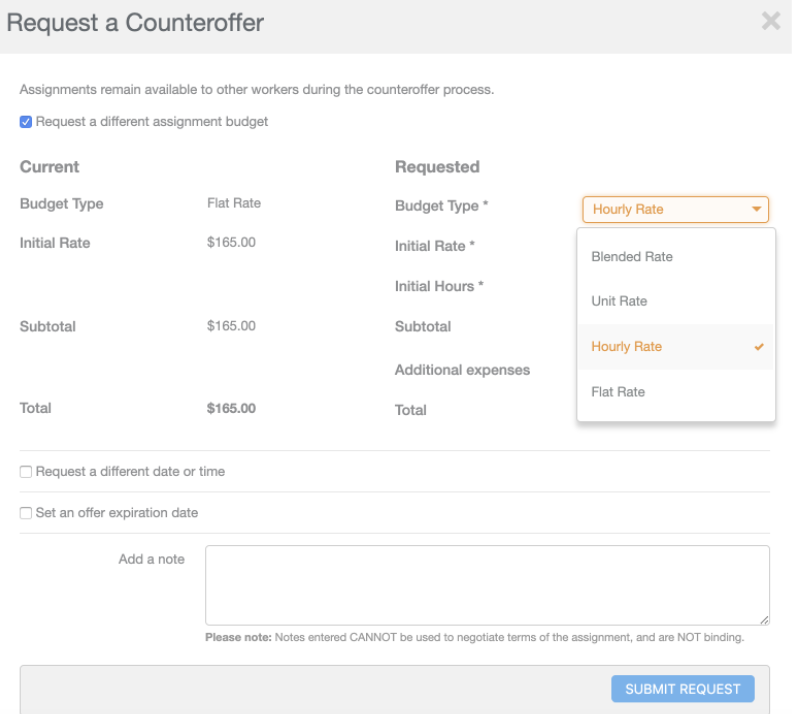Select Blended Rate from the list
This screenshot has height=720, width=792.
tap(632, 257)
